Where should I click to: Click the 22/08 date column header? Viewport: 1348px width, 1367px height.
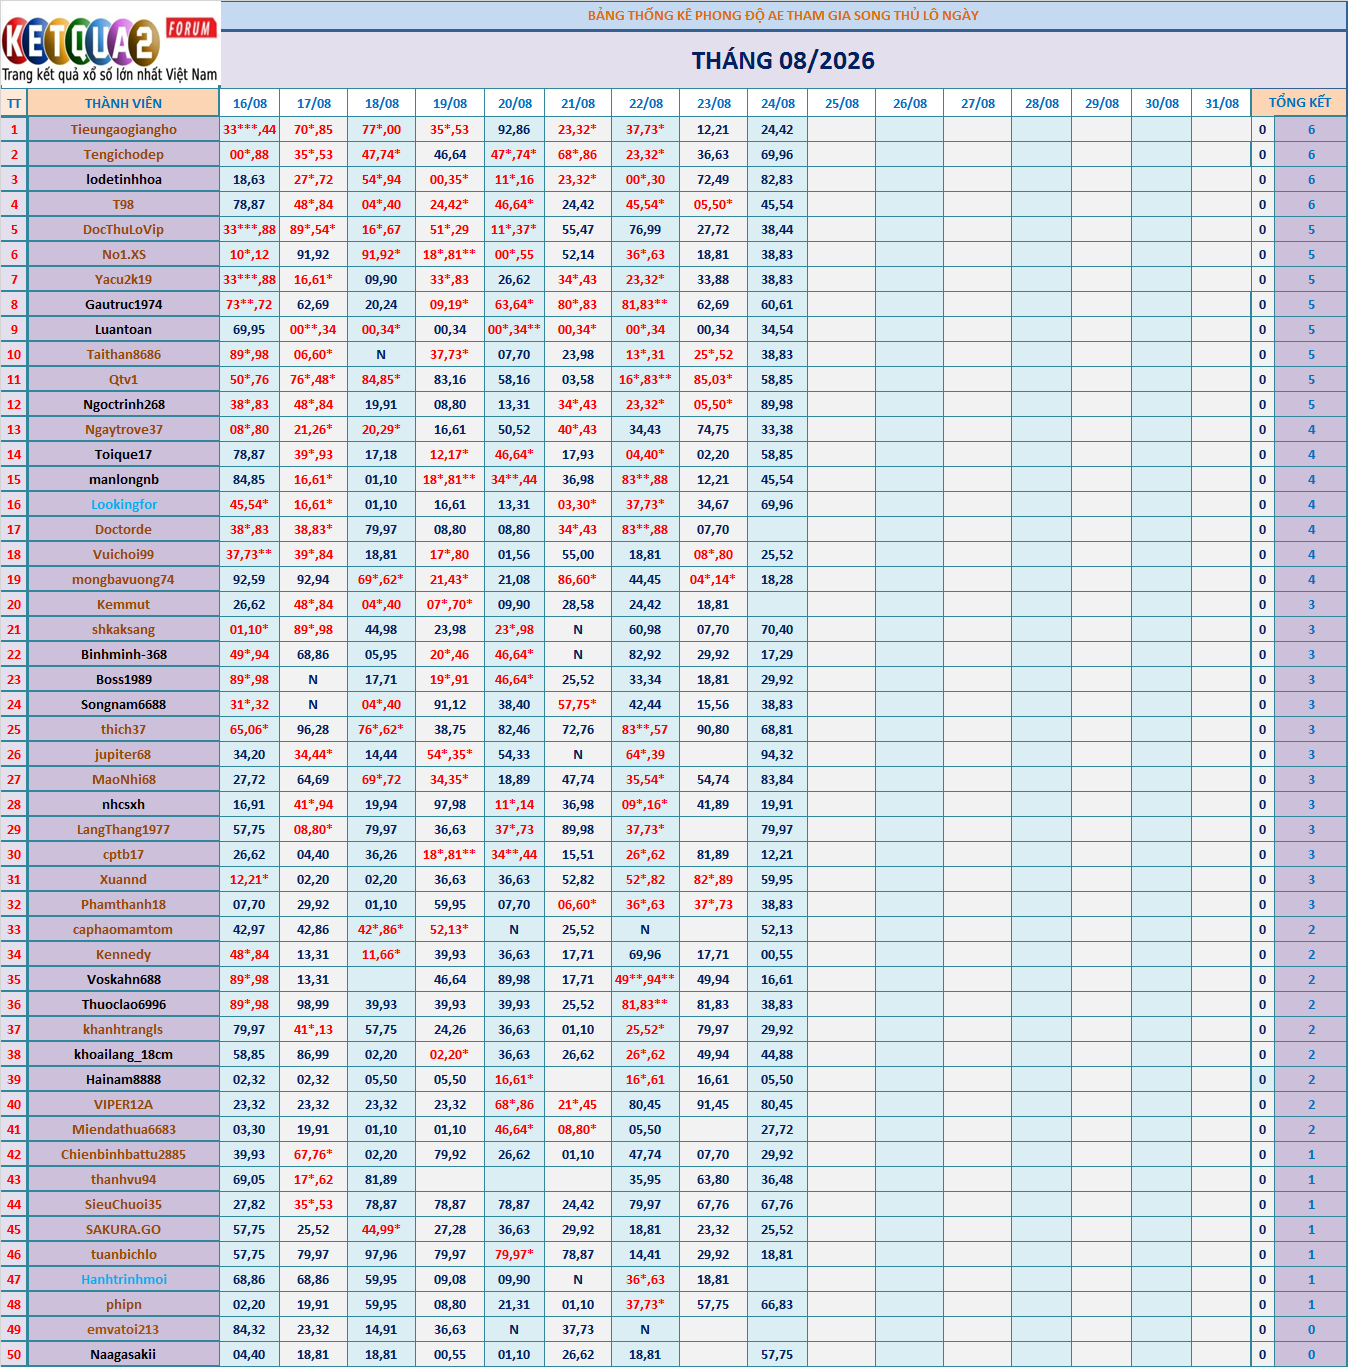point(646,104)
